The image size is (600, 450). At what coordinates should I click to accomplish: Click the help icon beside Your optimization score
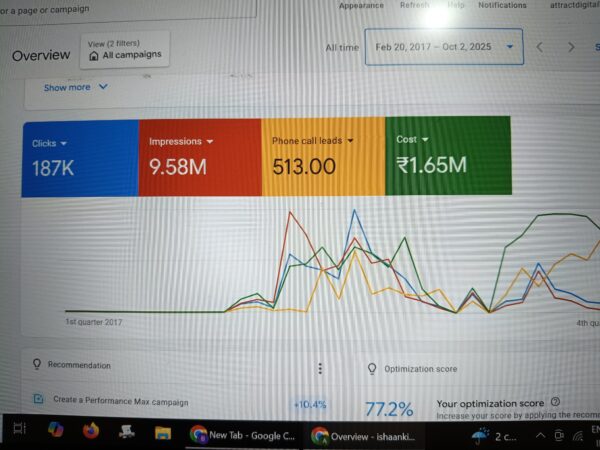click(x=555, y=402)
